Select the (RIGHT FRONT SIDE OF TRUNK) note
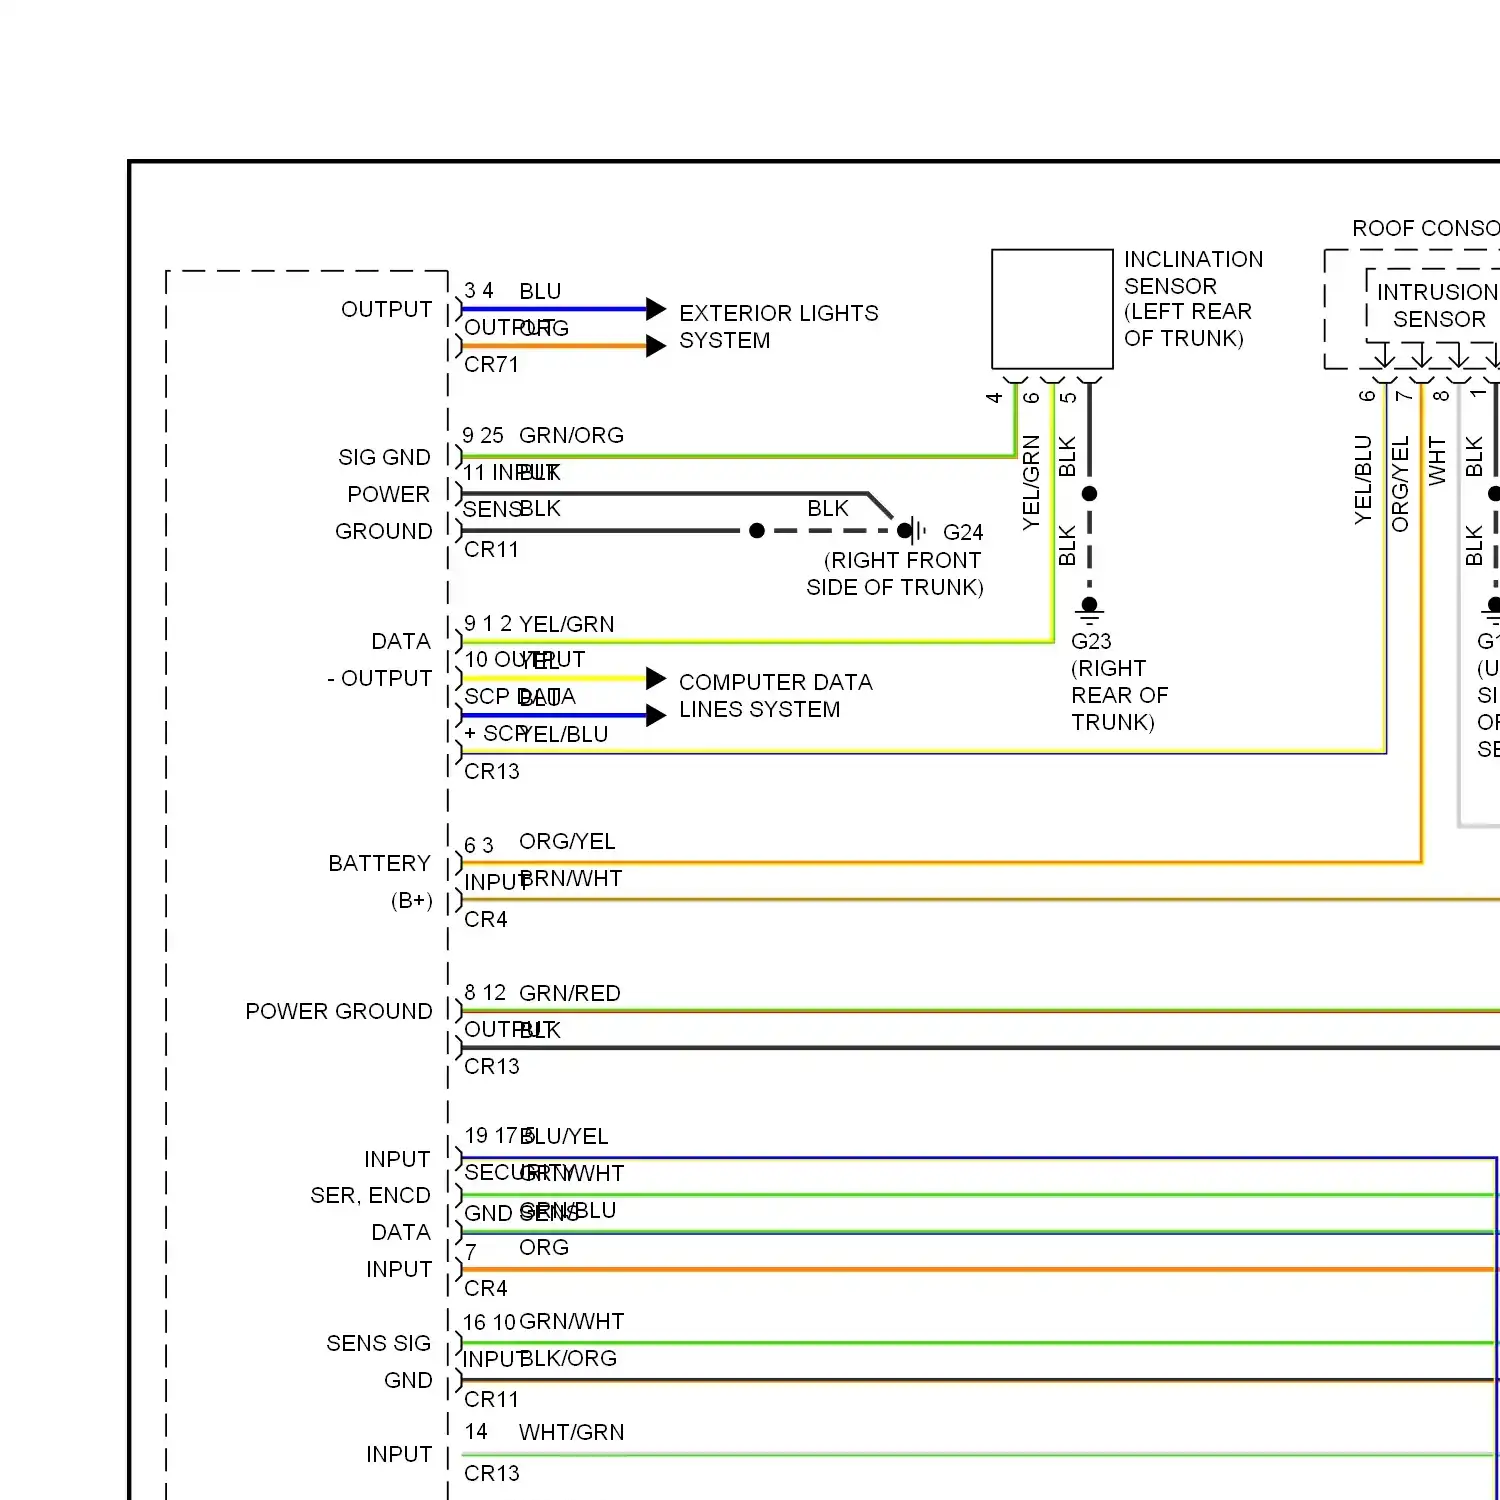This screenshot has height=1500, width=1500. tap(895, 574)
